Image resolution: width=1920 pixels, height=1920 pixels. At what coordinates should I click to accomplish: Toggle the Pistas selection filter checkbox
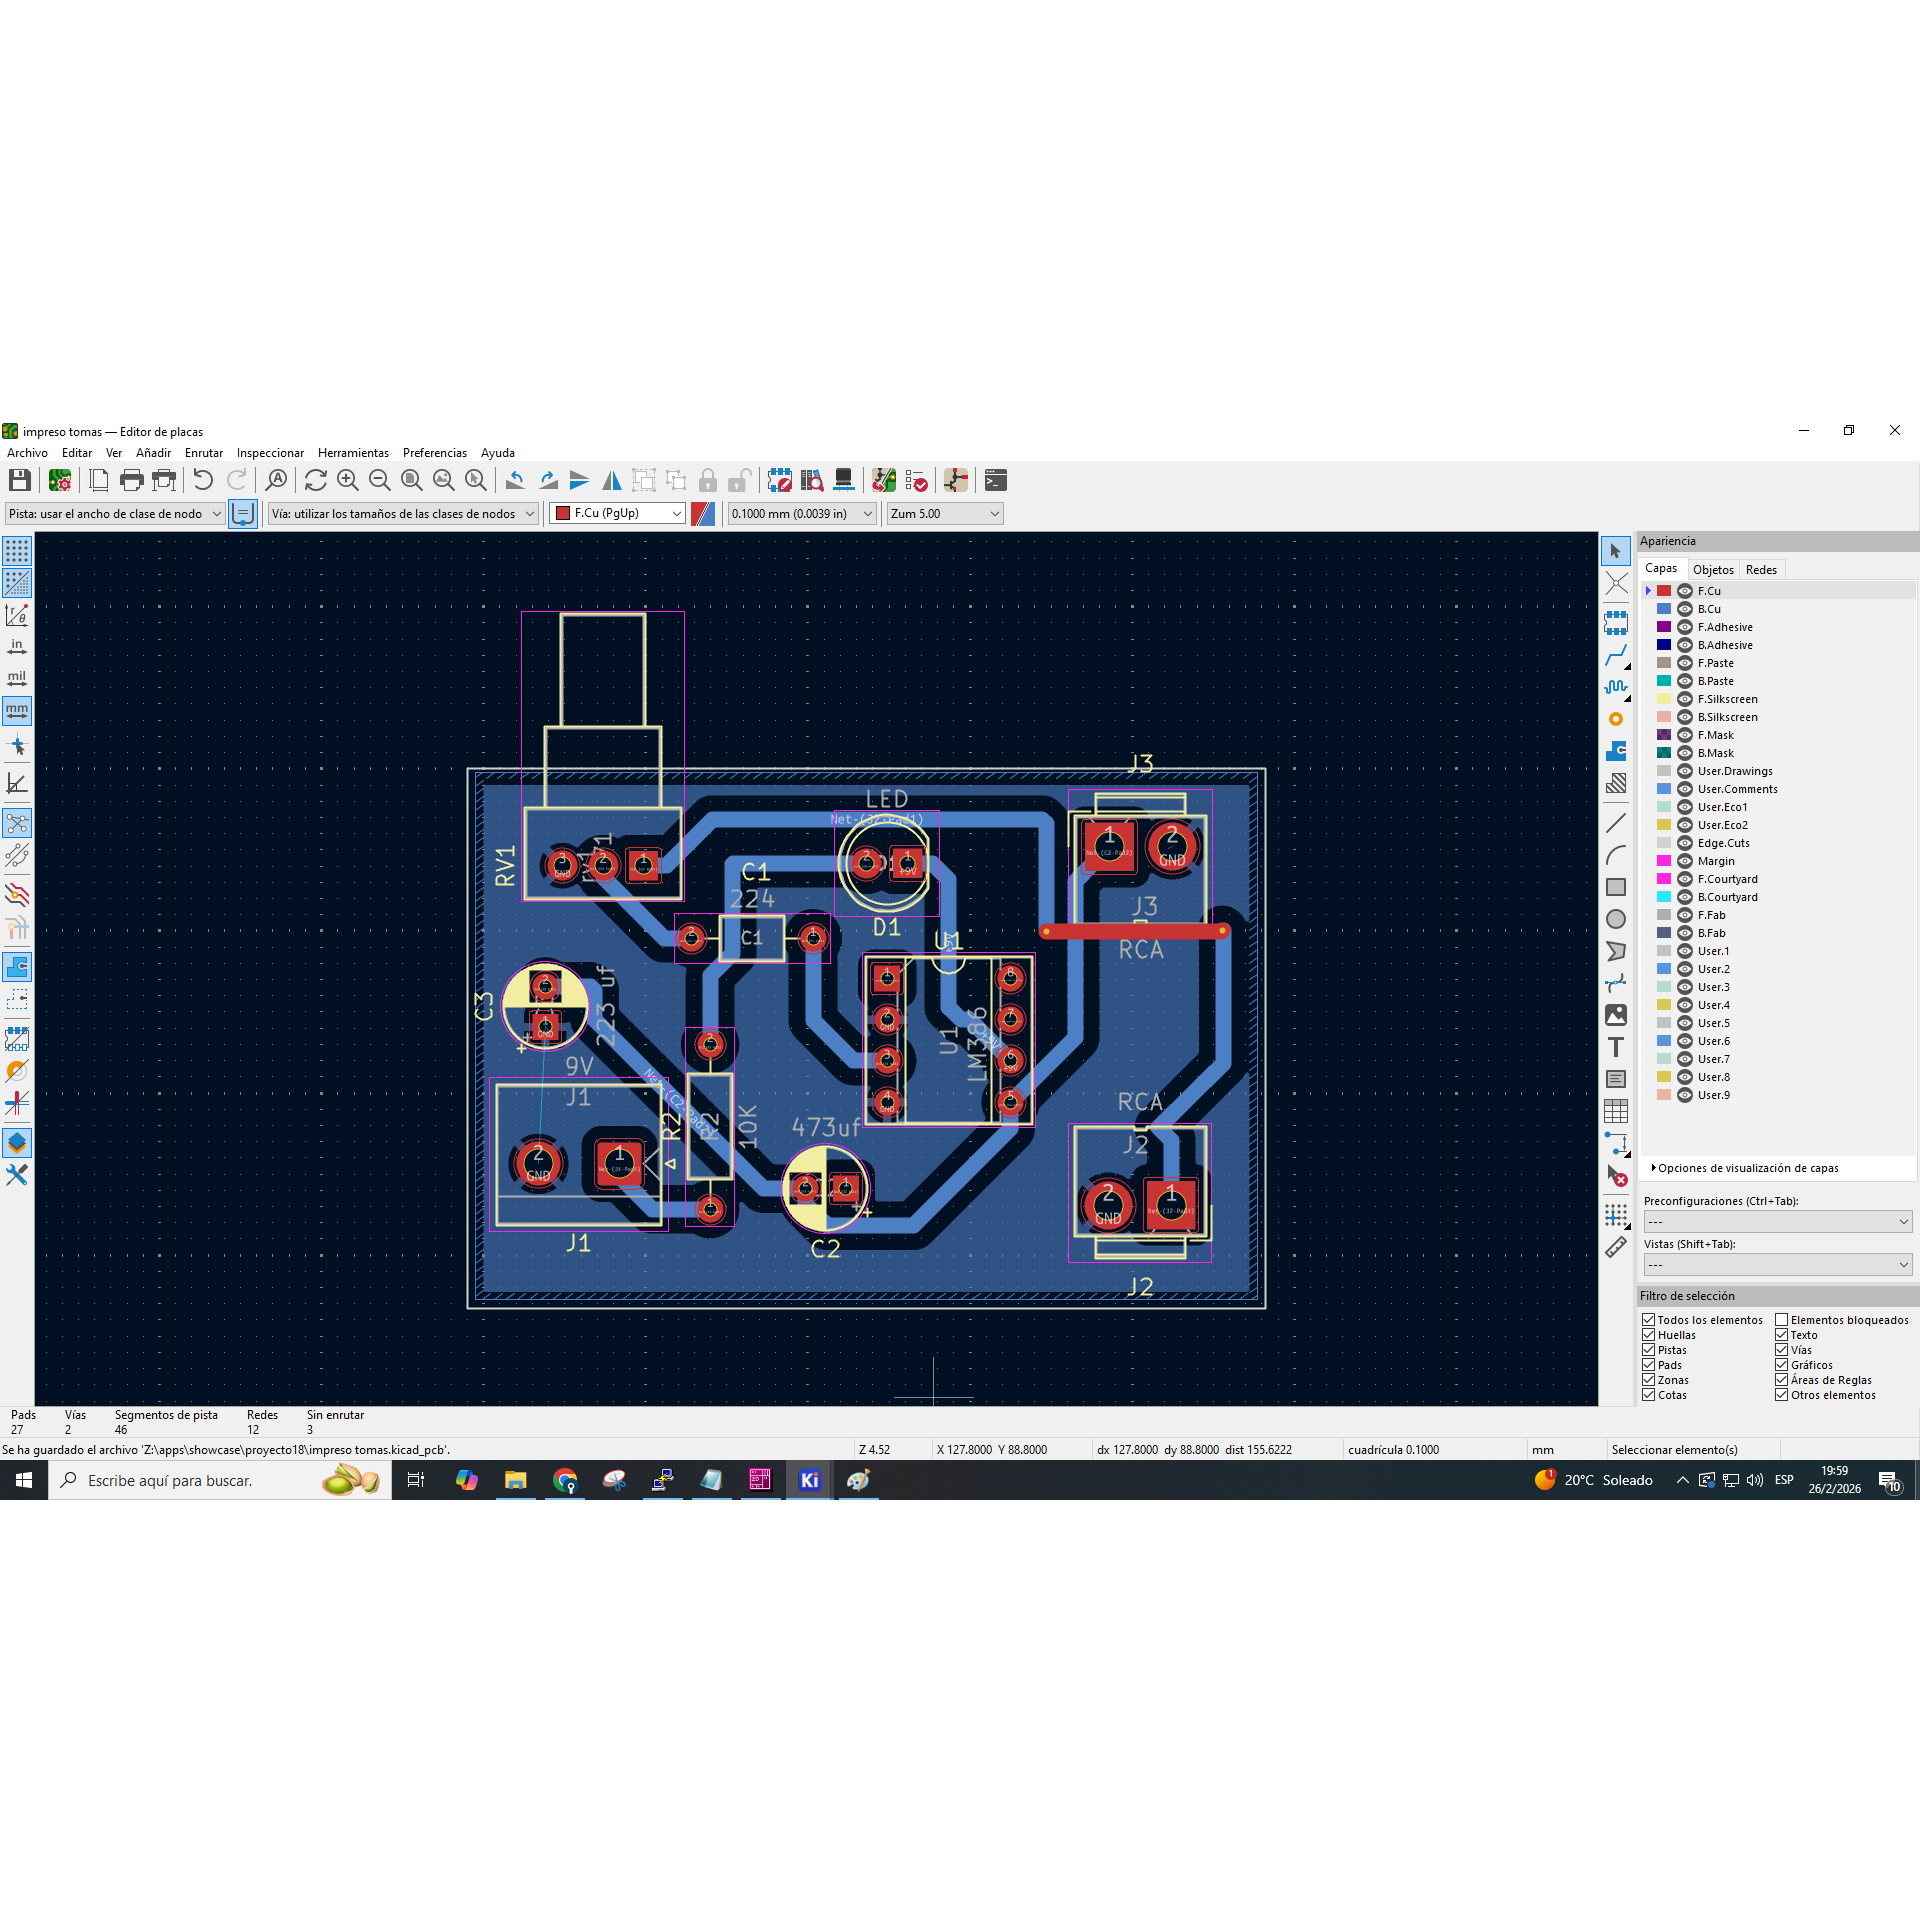click(1649, 1350)
